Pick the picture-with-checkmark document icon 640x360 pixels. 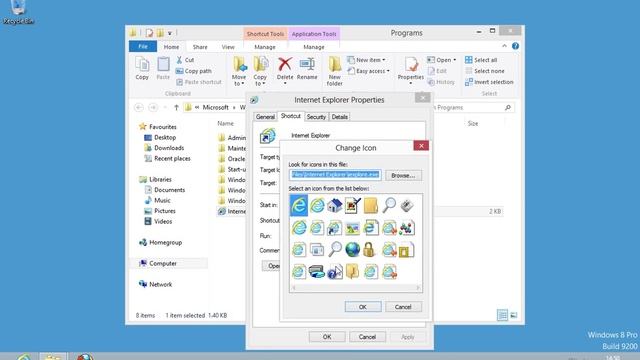coord(353,205)
